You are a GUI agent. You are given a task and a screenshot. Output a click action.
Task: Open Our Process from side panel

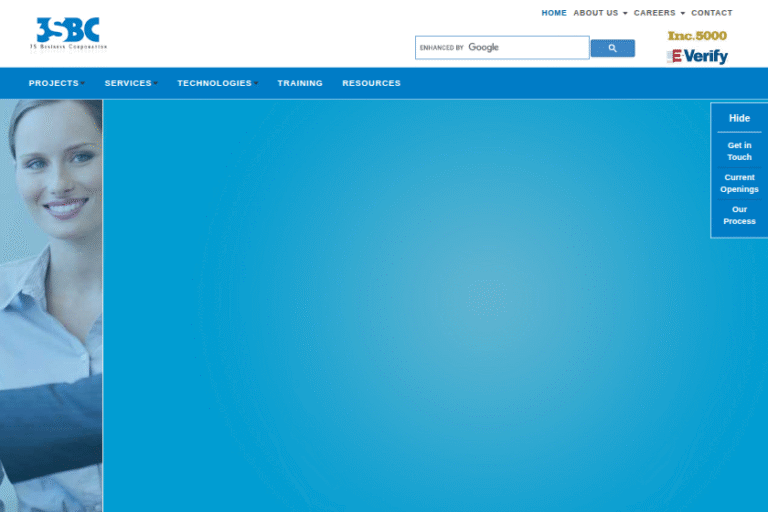pos(739,215)
